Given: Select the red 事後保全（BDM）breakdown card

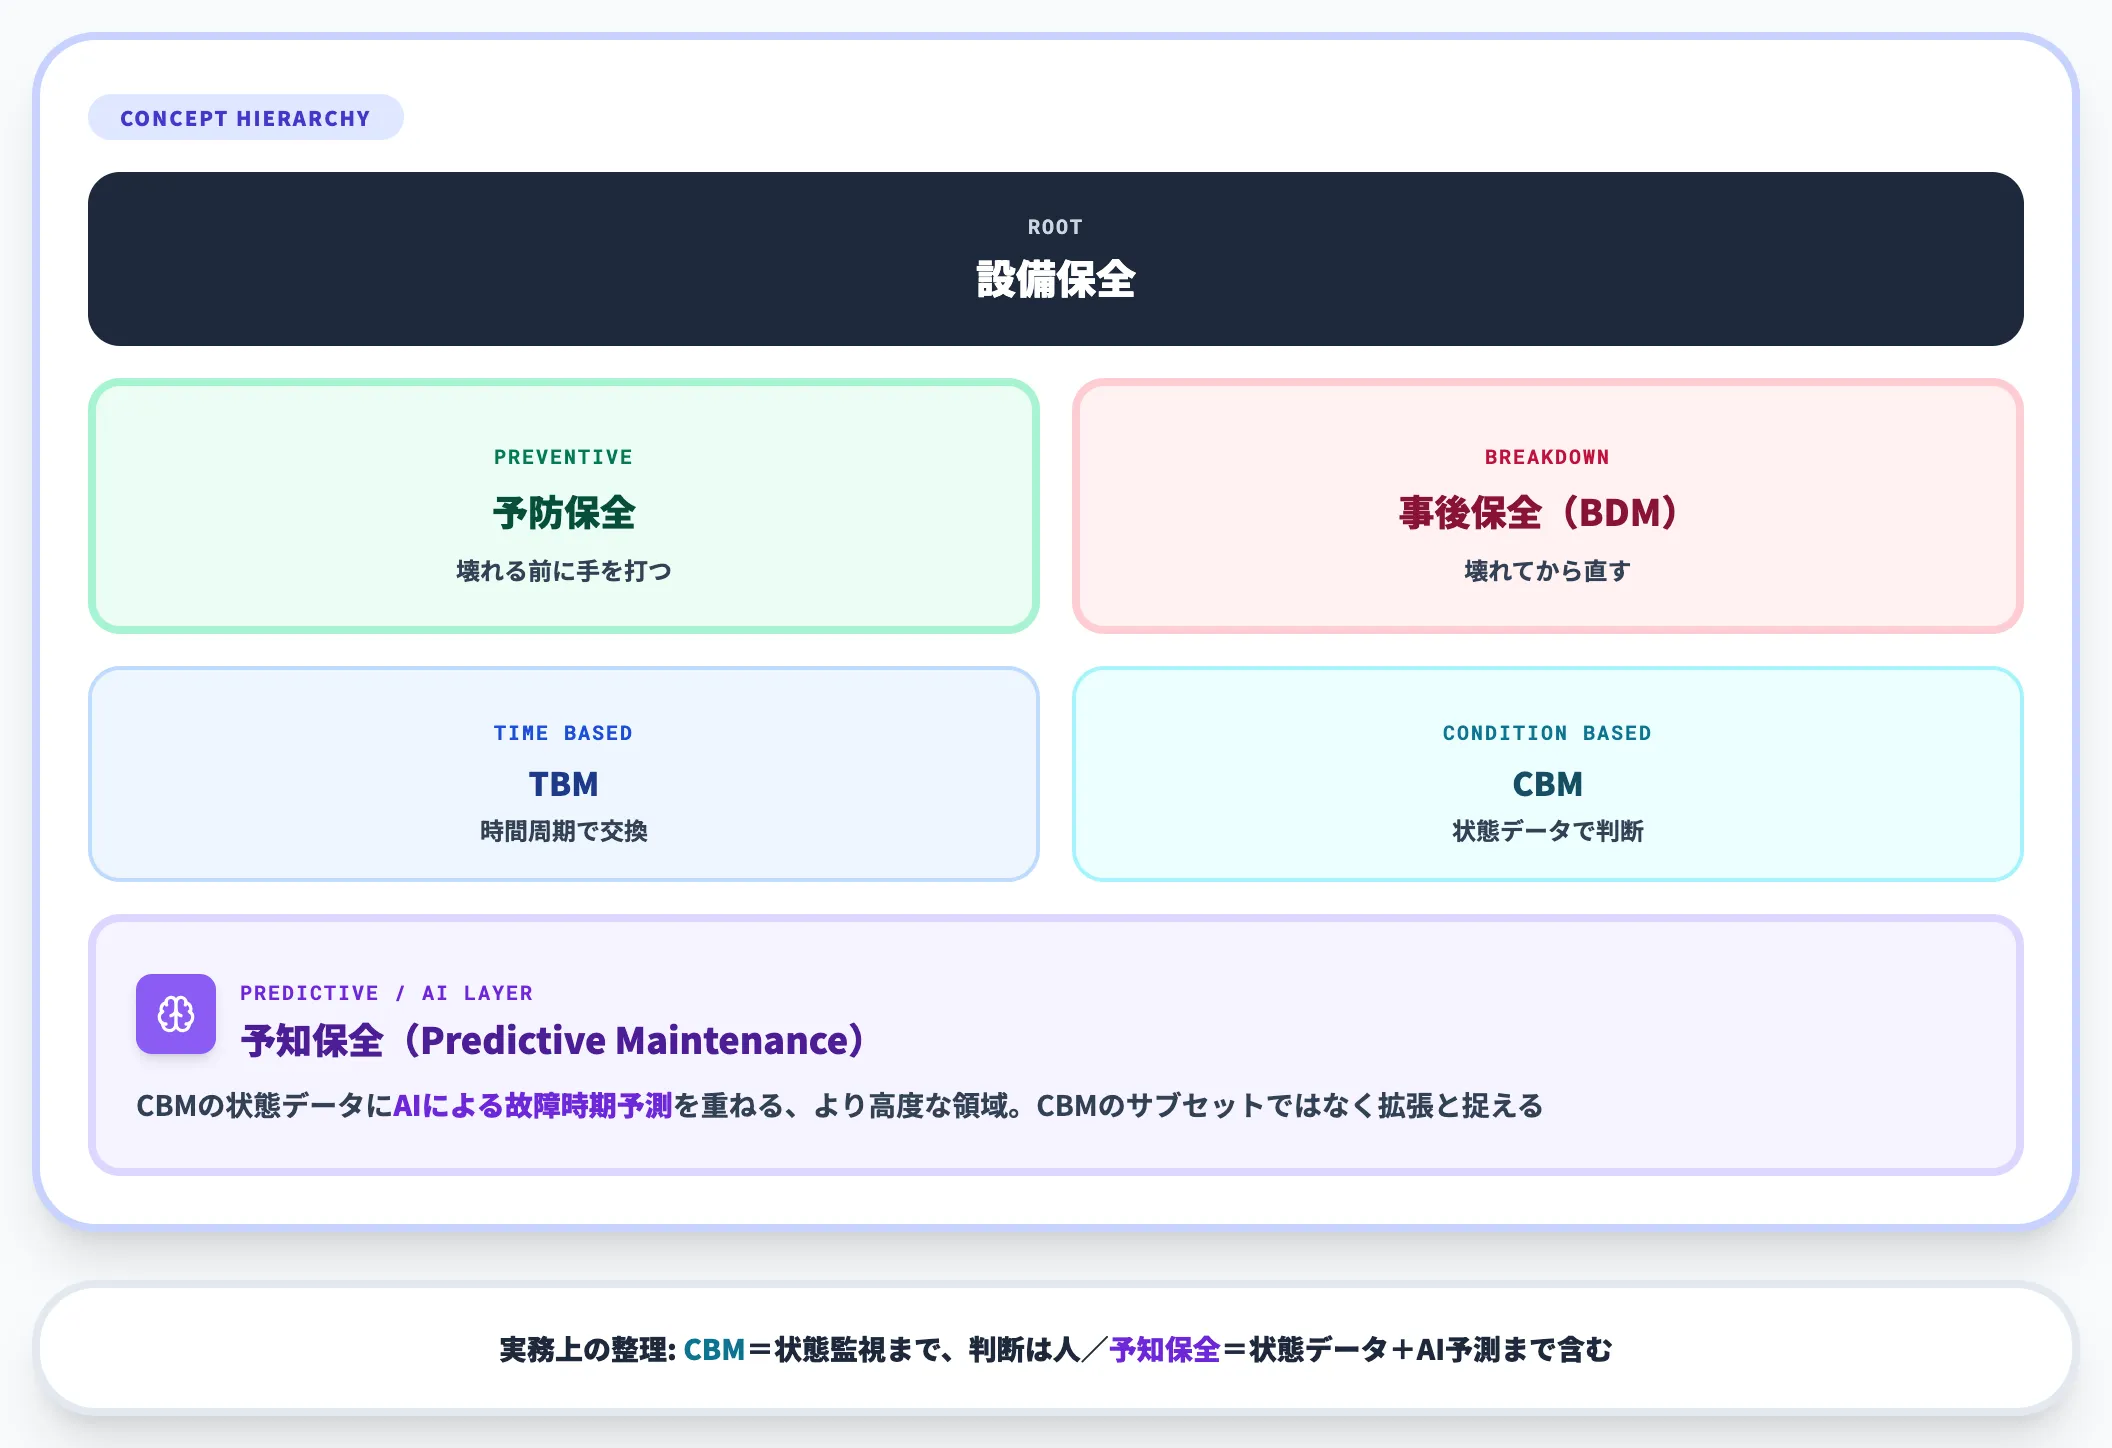Looking at the screenshot, I should click(x=1547, y=505).
